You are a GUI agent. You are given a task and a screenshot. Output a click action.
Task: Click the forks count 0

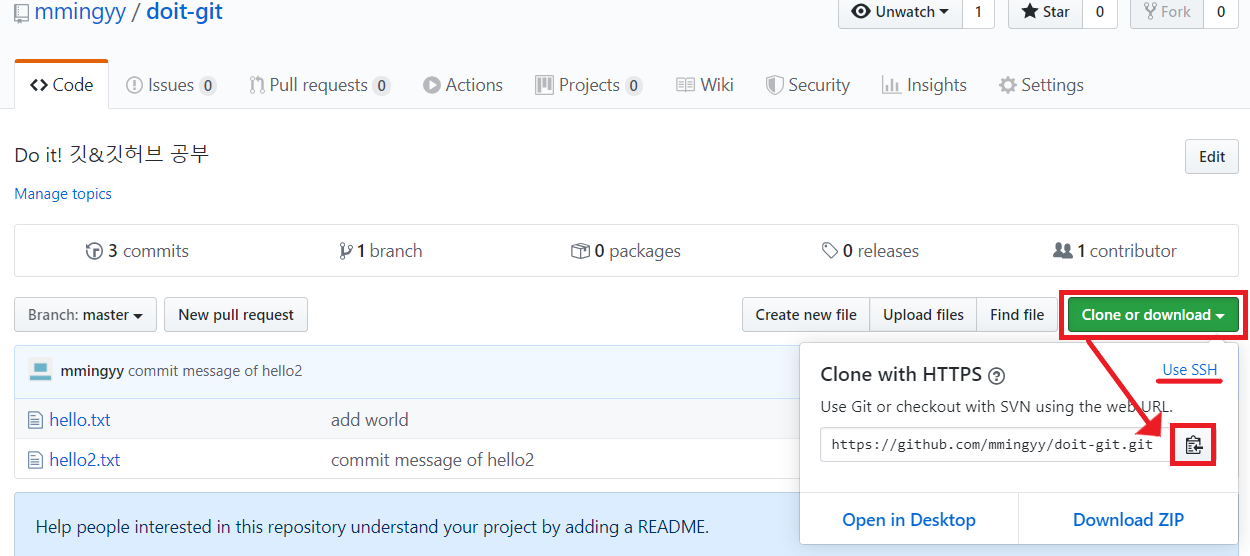click(x=1221, y=12)
